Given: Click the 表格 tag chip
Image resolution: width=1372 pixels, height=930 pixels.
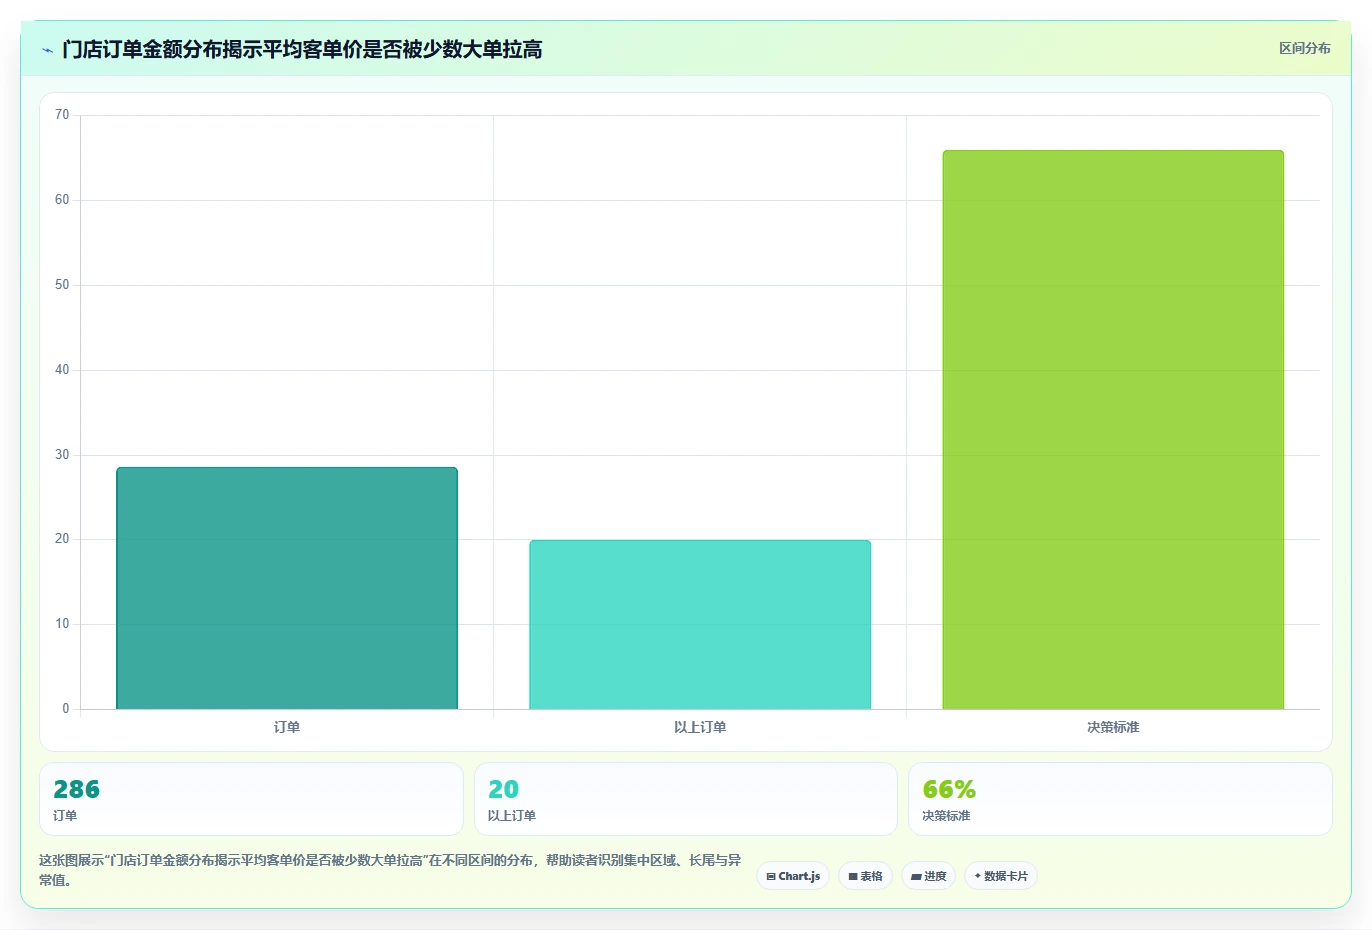Looking at the screenshot, I should (865, 876).
